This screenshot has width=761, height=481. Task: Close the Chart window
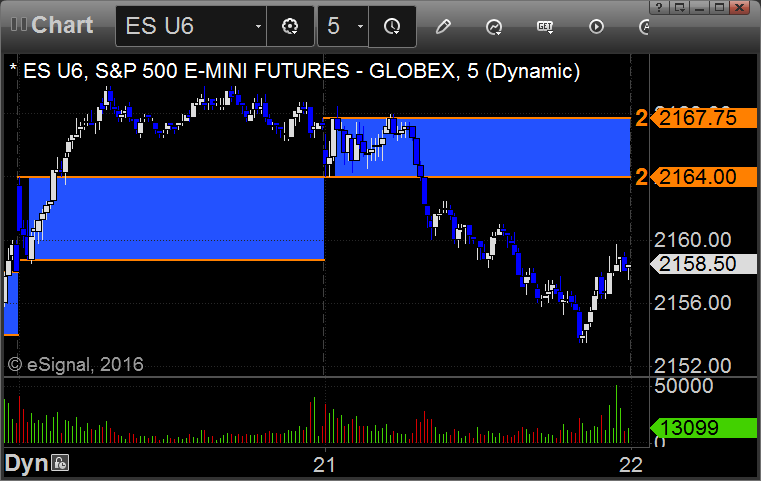coord(740,7)
